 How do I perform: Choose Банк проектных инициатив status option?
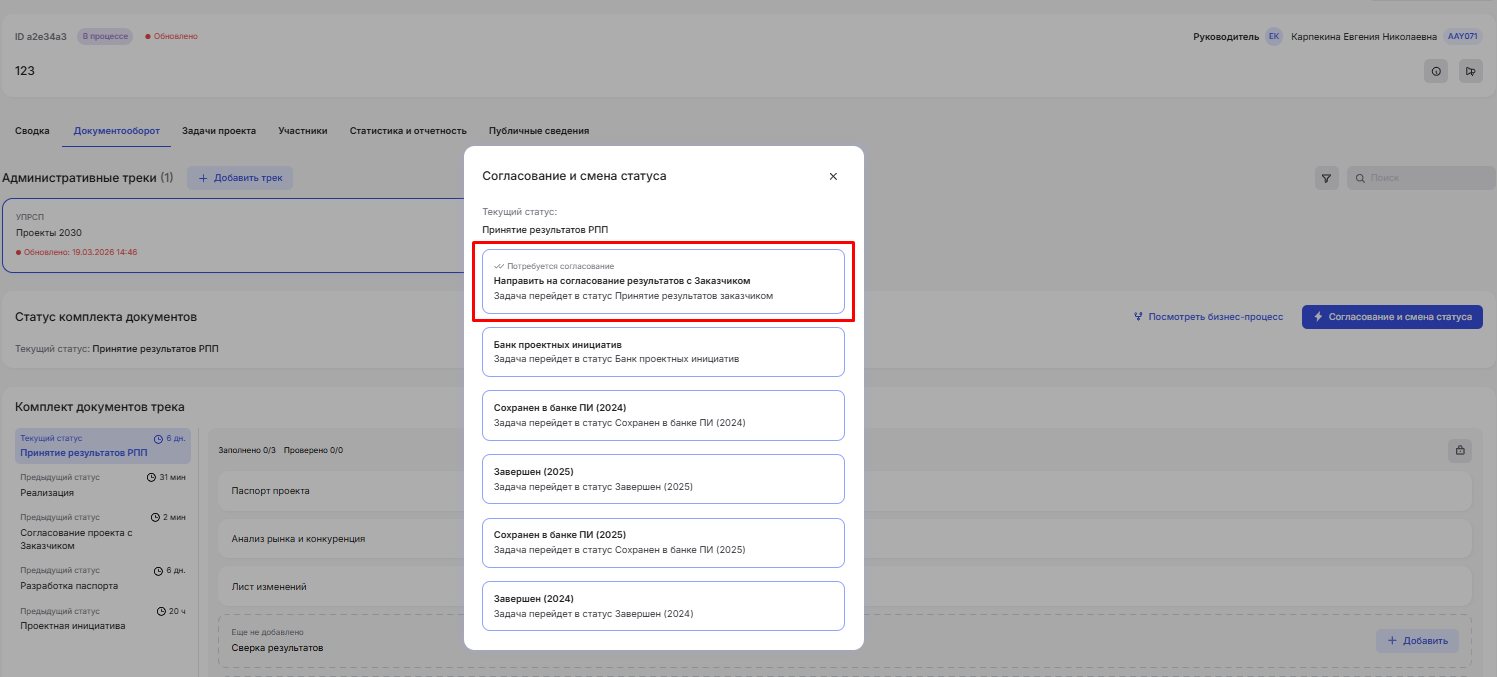coord(663,351)
